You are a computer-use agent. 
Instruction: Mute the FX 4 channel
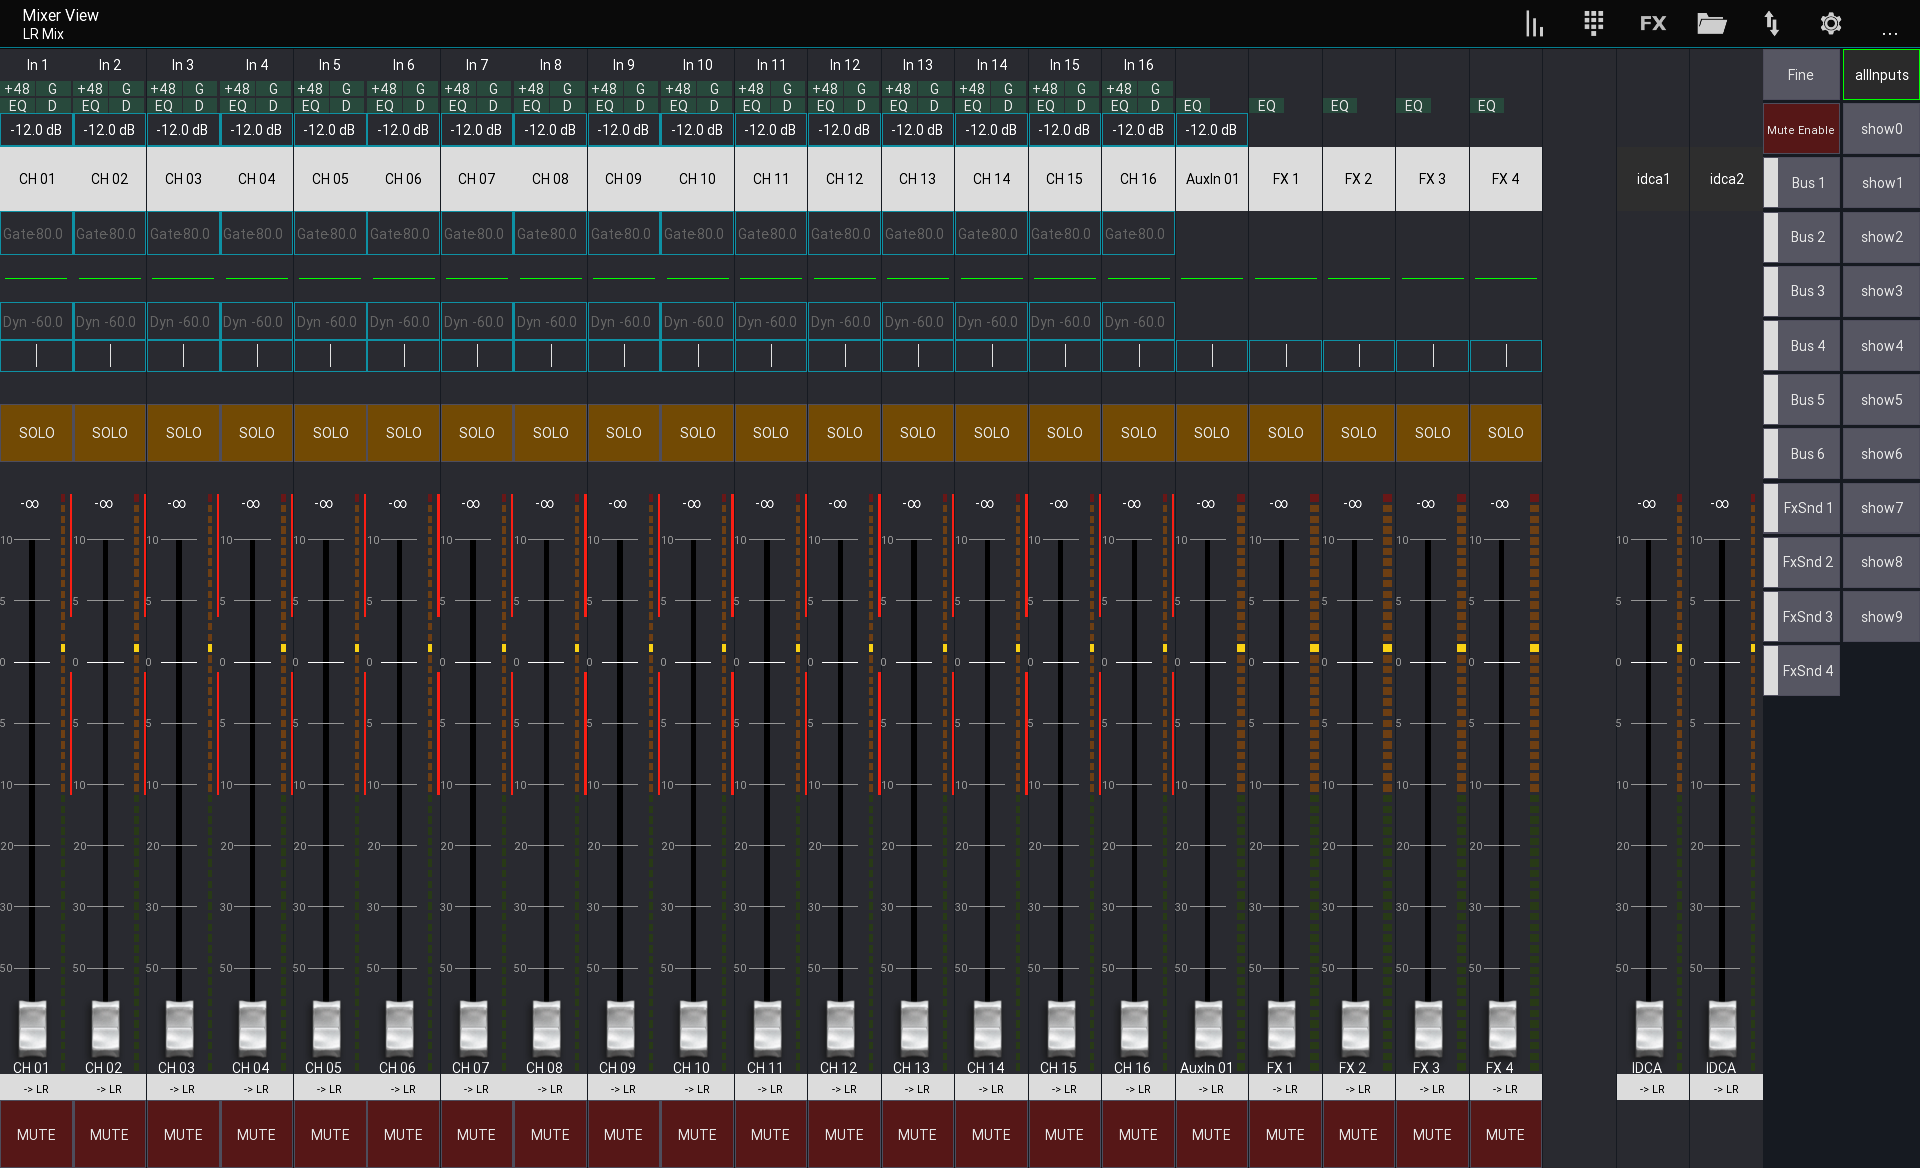[1505, 1134]
